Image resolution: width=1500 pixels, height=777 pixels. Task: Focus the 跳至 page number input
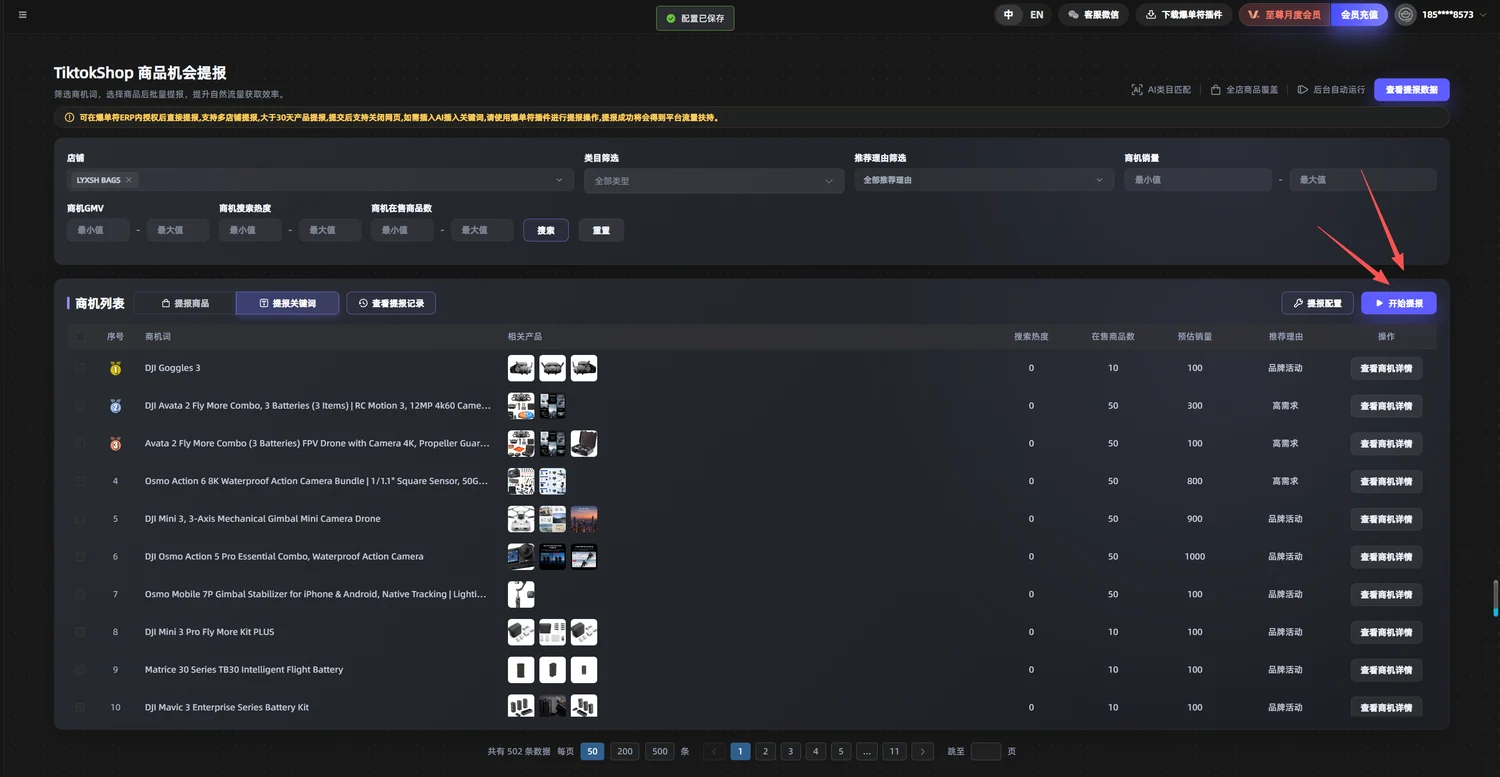pos(986,751)
